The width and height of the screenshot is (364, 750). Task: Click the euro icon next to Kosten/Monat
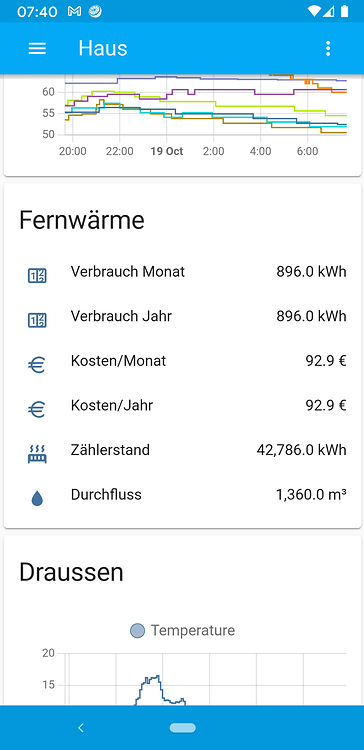point(37,365)
